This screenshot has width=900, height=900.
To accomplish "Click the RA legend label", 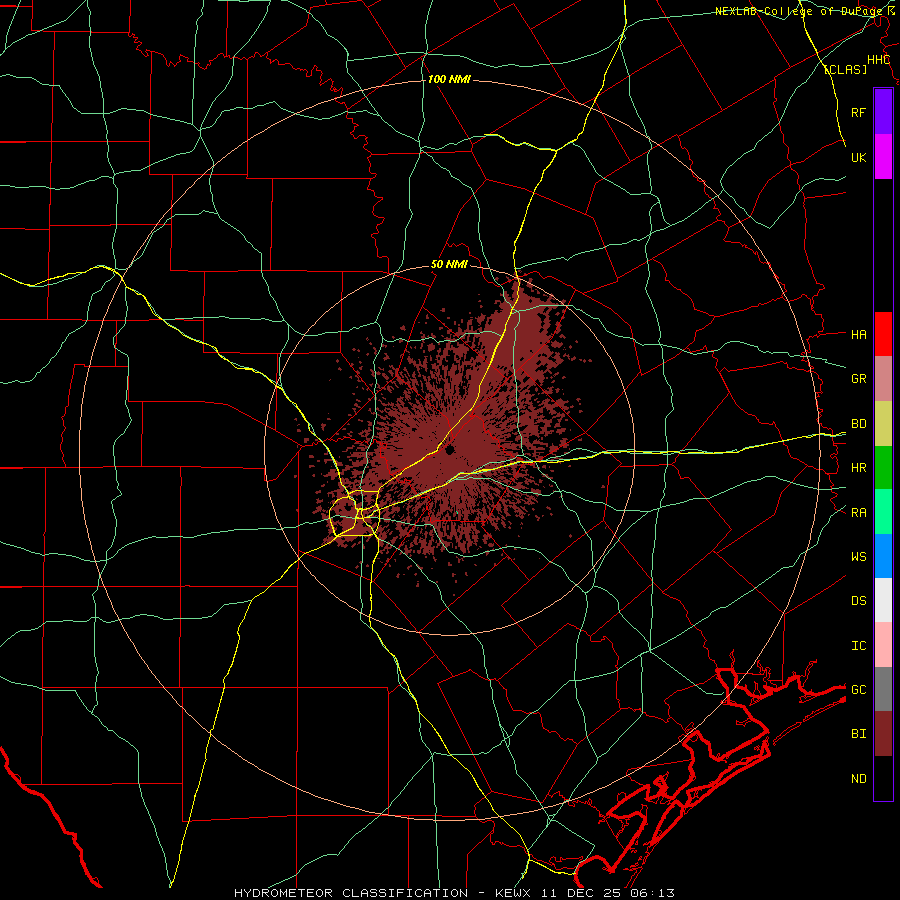I will pos(858,512).
